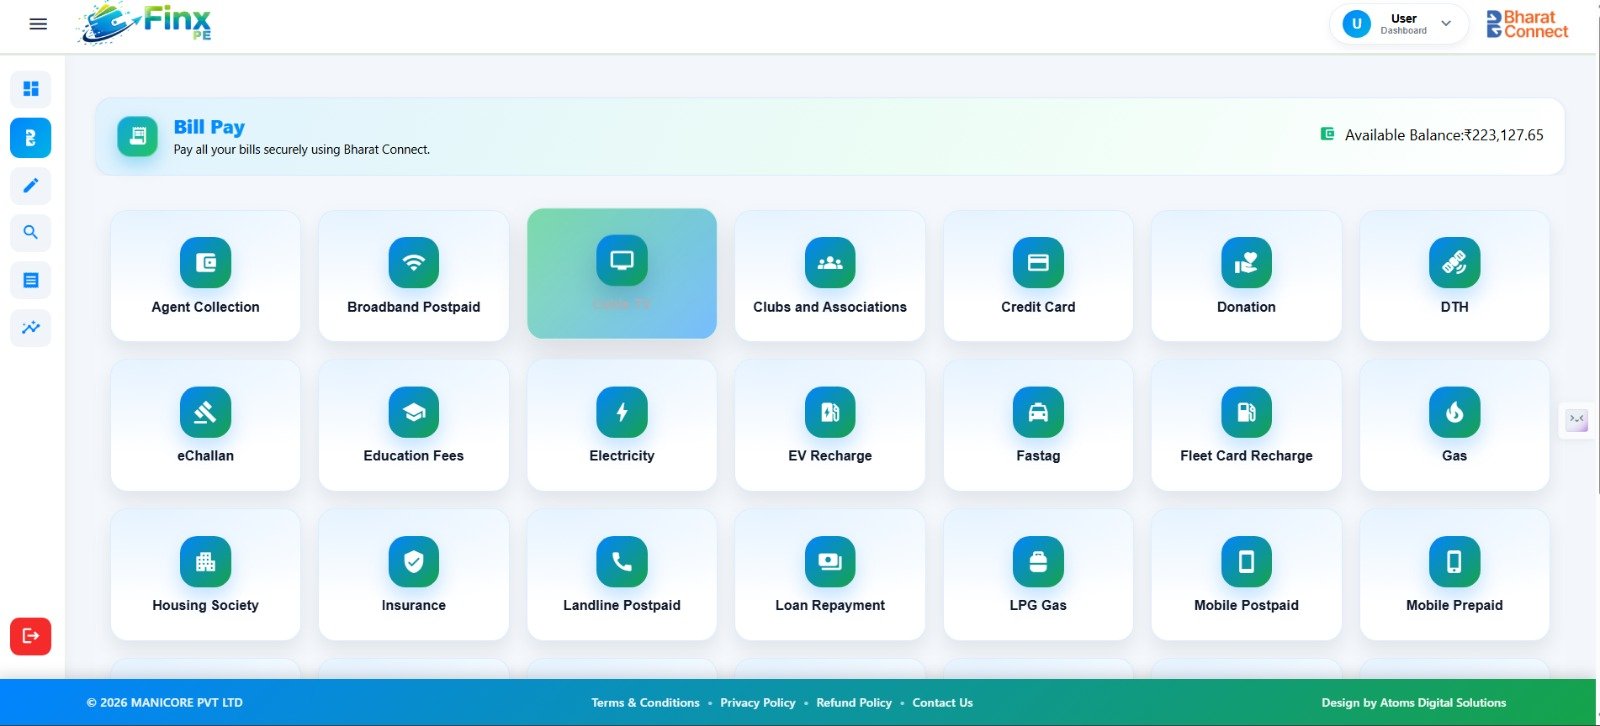Click the Credit Card icon

[1038, 262]
